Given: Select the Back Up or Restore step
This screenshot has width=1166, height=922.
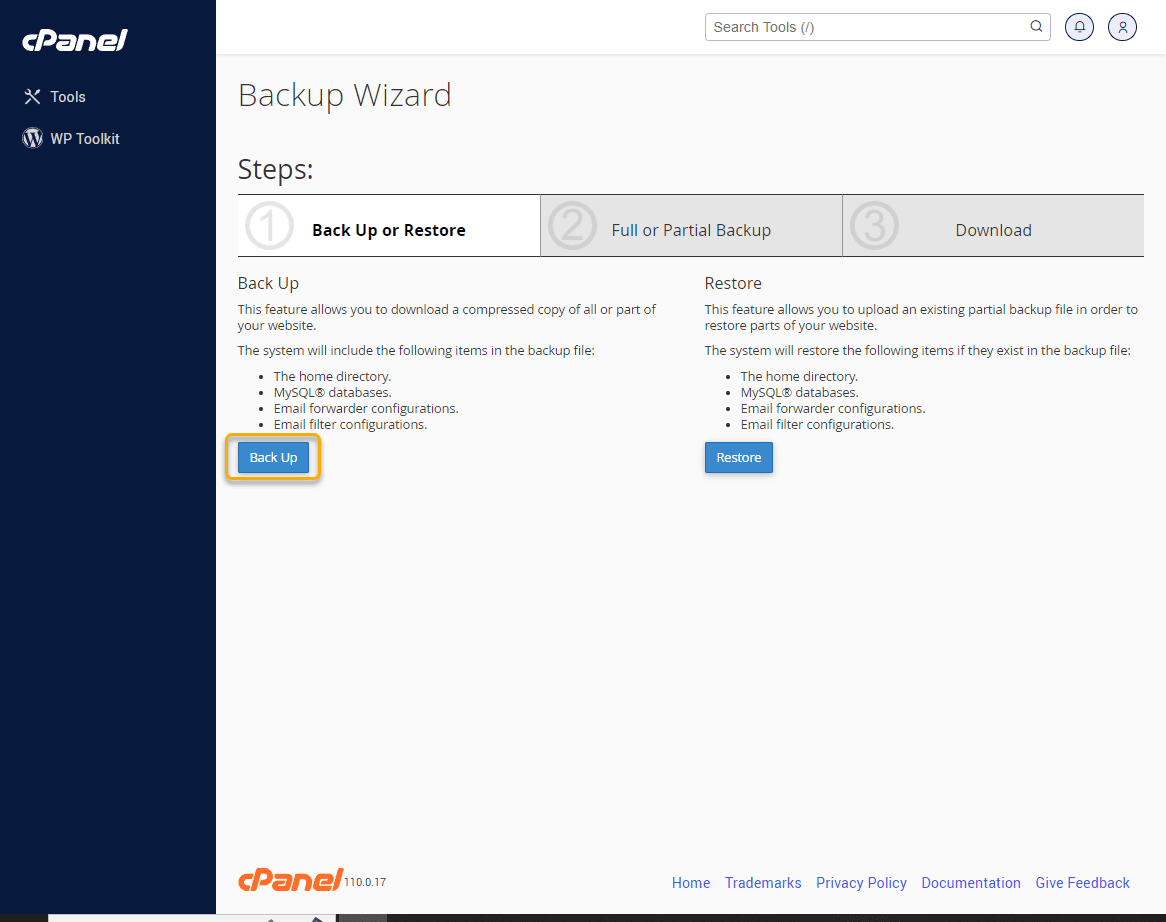Looking at the screenshot, I should (x=389, y=226).
